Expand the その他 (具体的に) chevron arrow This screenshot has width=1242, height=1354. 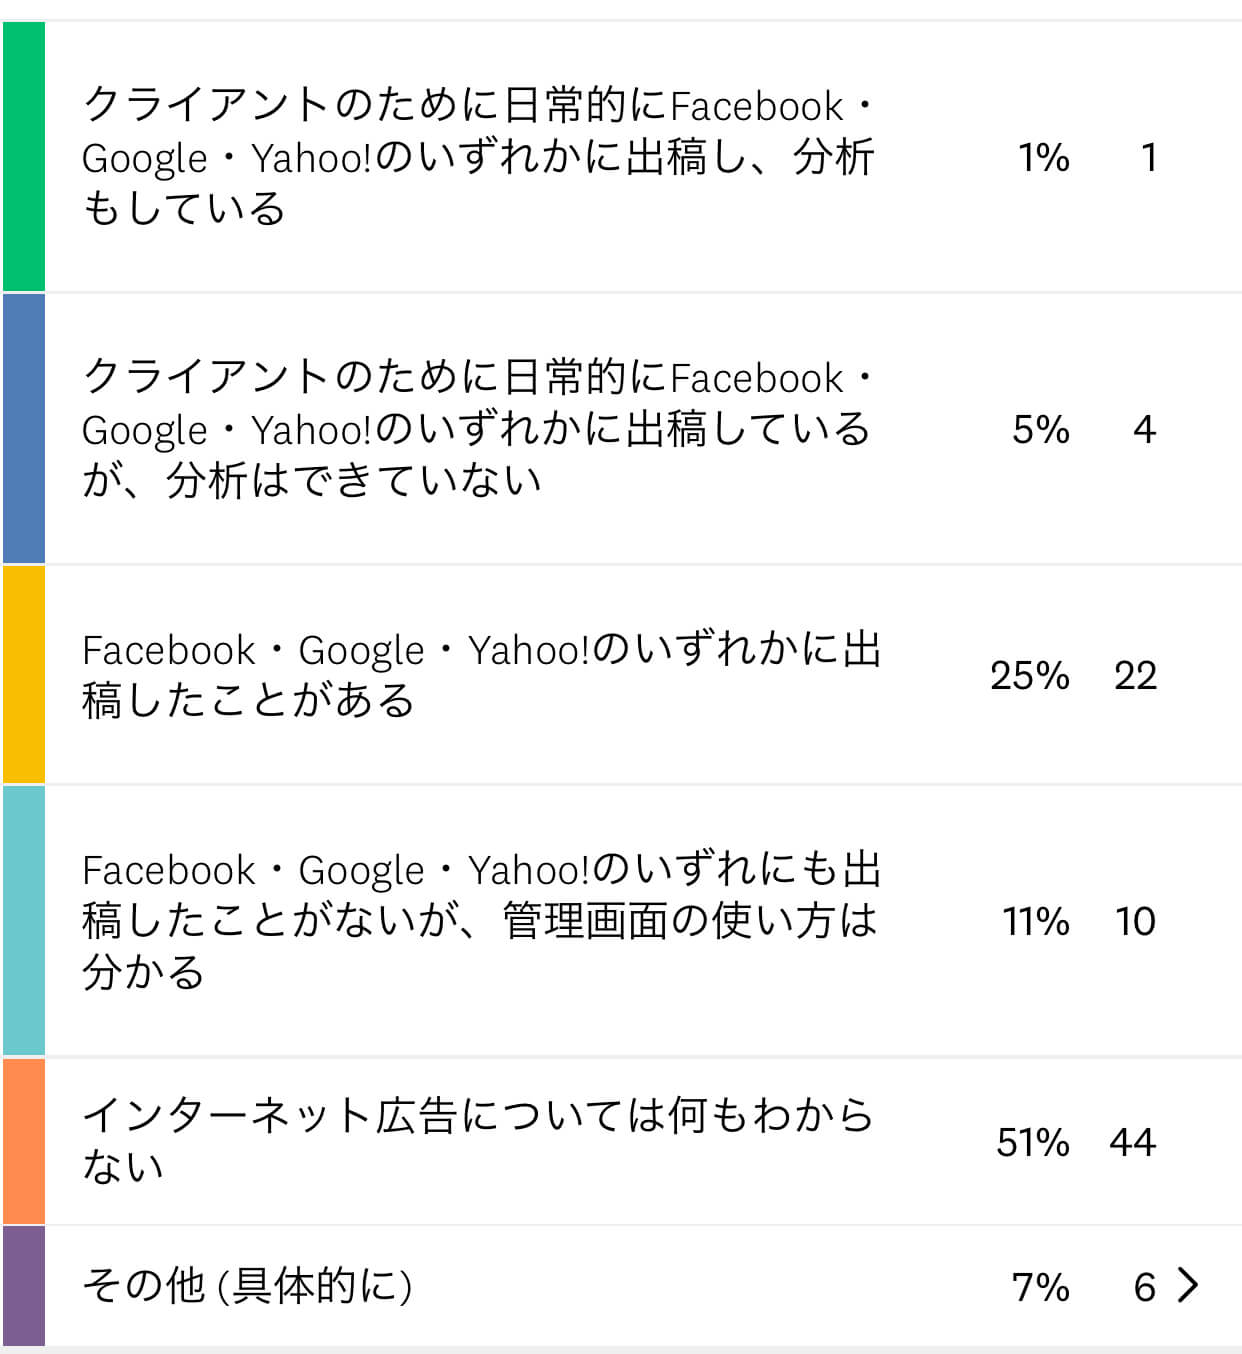1188,1285
